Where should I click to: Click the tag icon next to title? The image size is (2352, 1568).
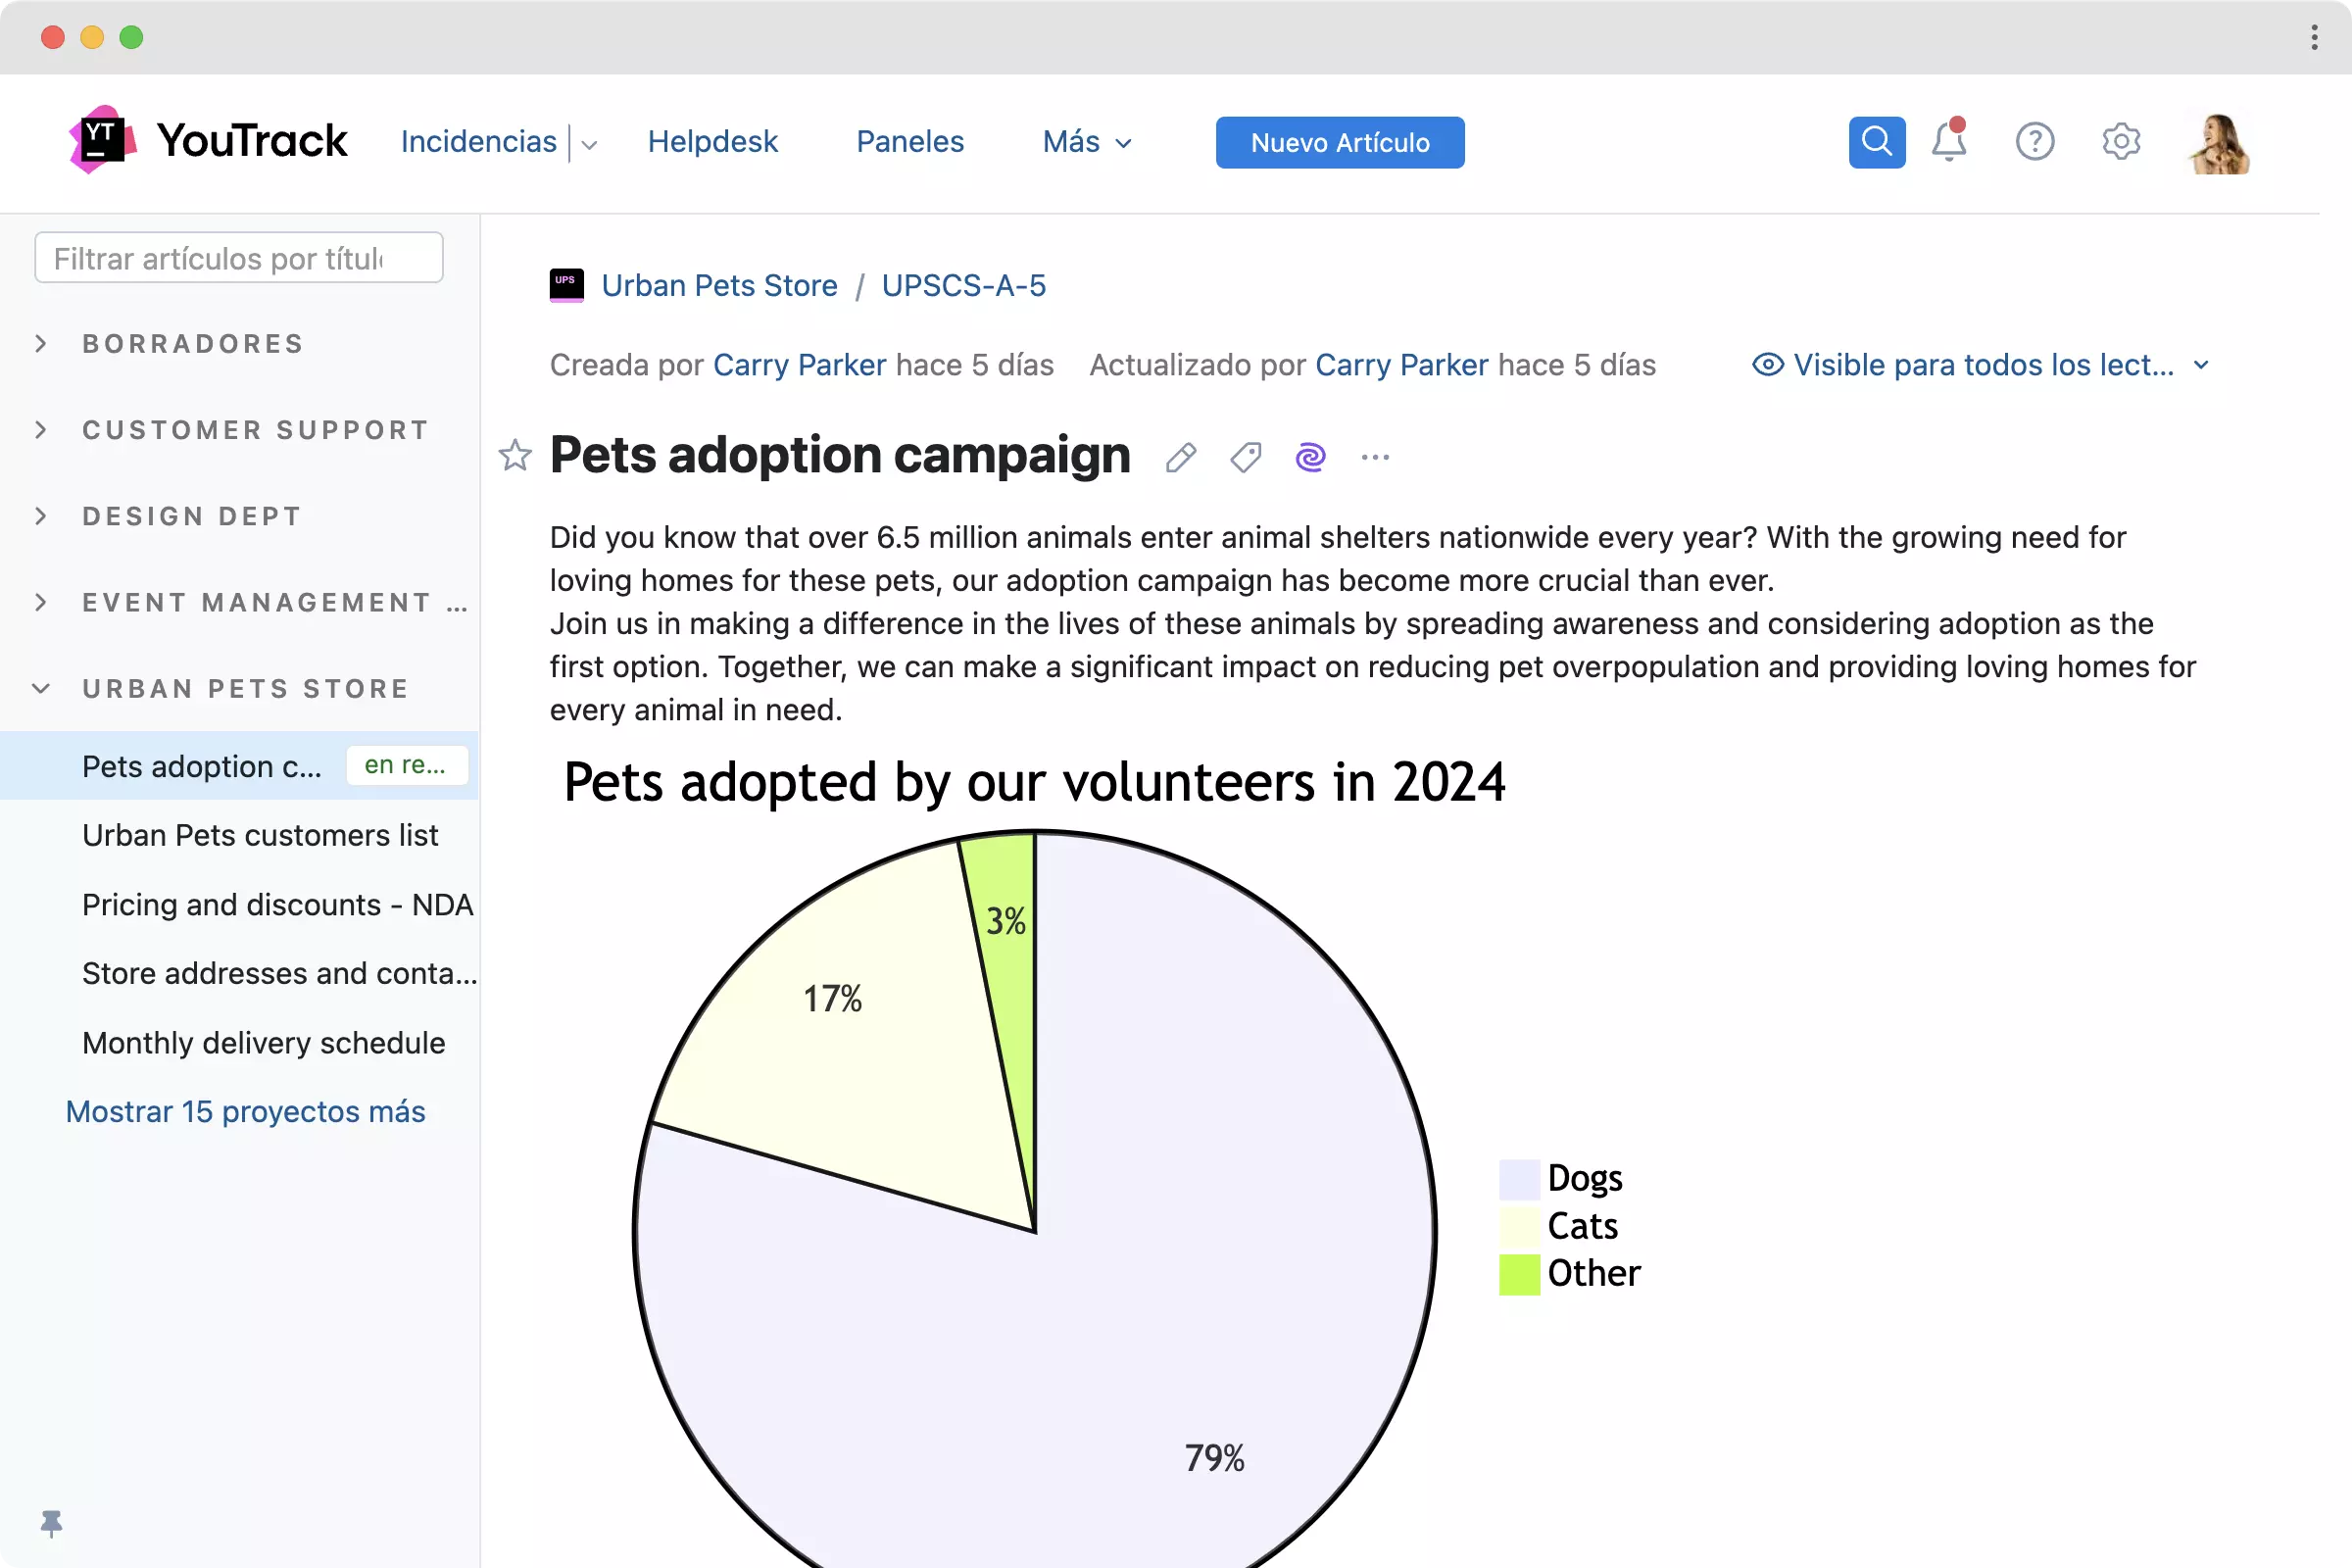[1245, 458]
